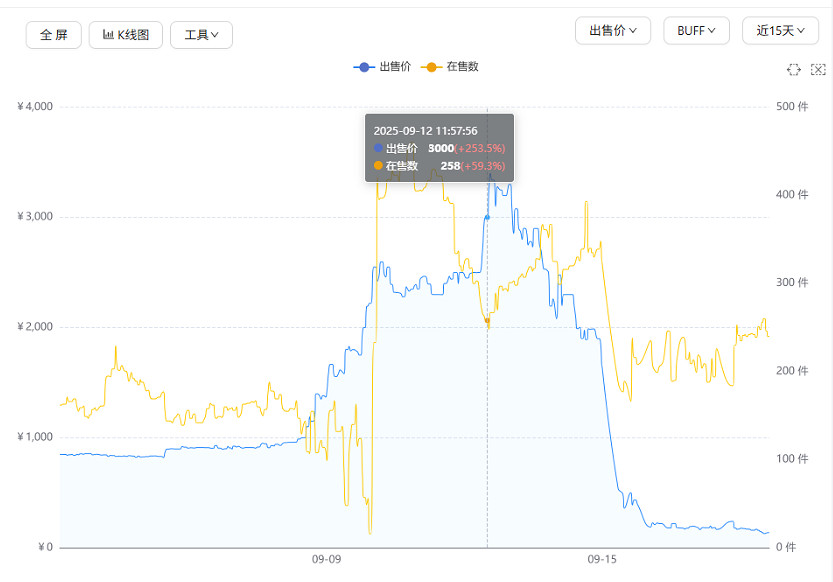Image resolution: width=833 pixels, height=582 pixels.
Task: Click the expand-arrows restore icon above the chart
Action: (794, 69)
